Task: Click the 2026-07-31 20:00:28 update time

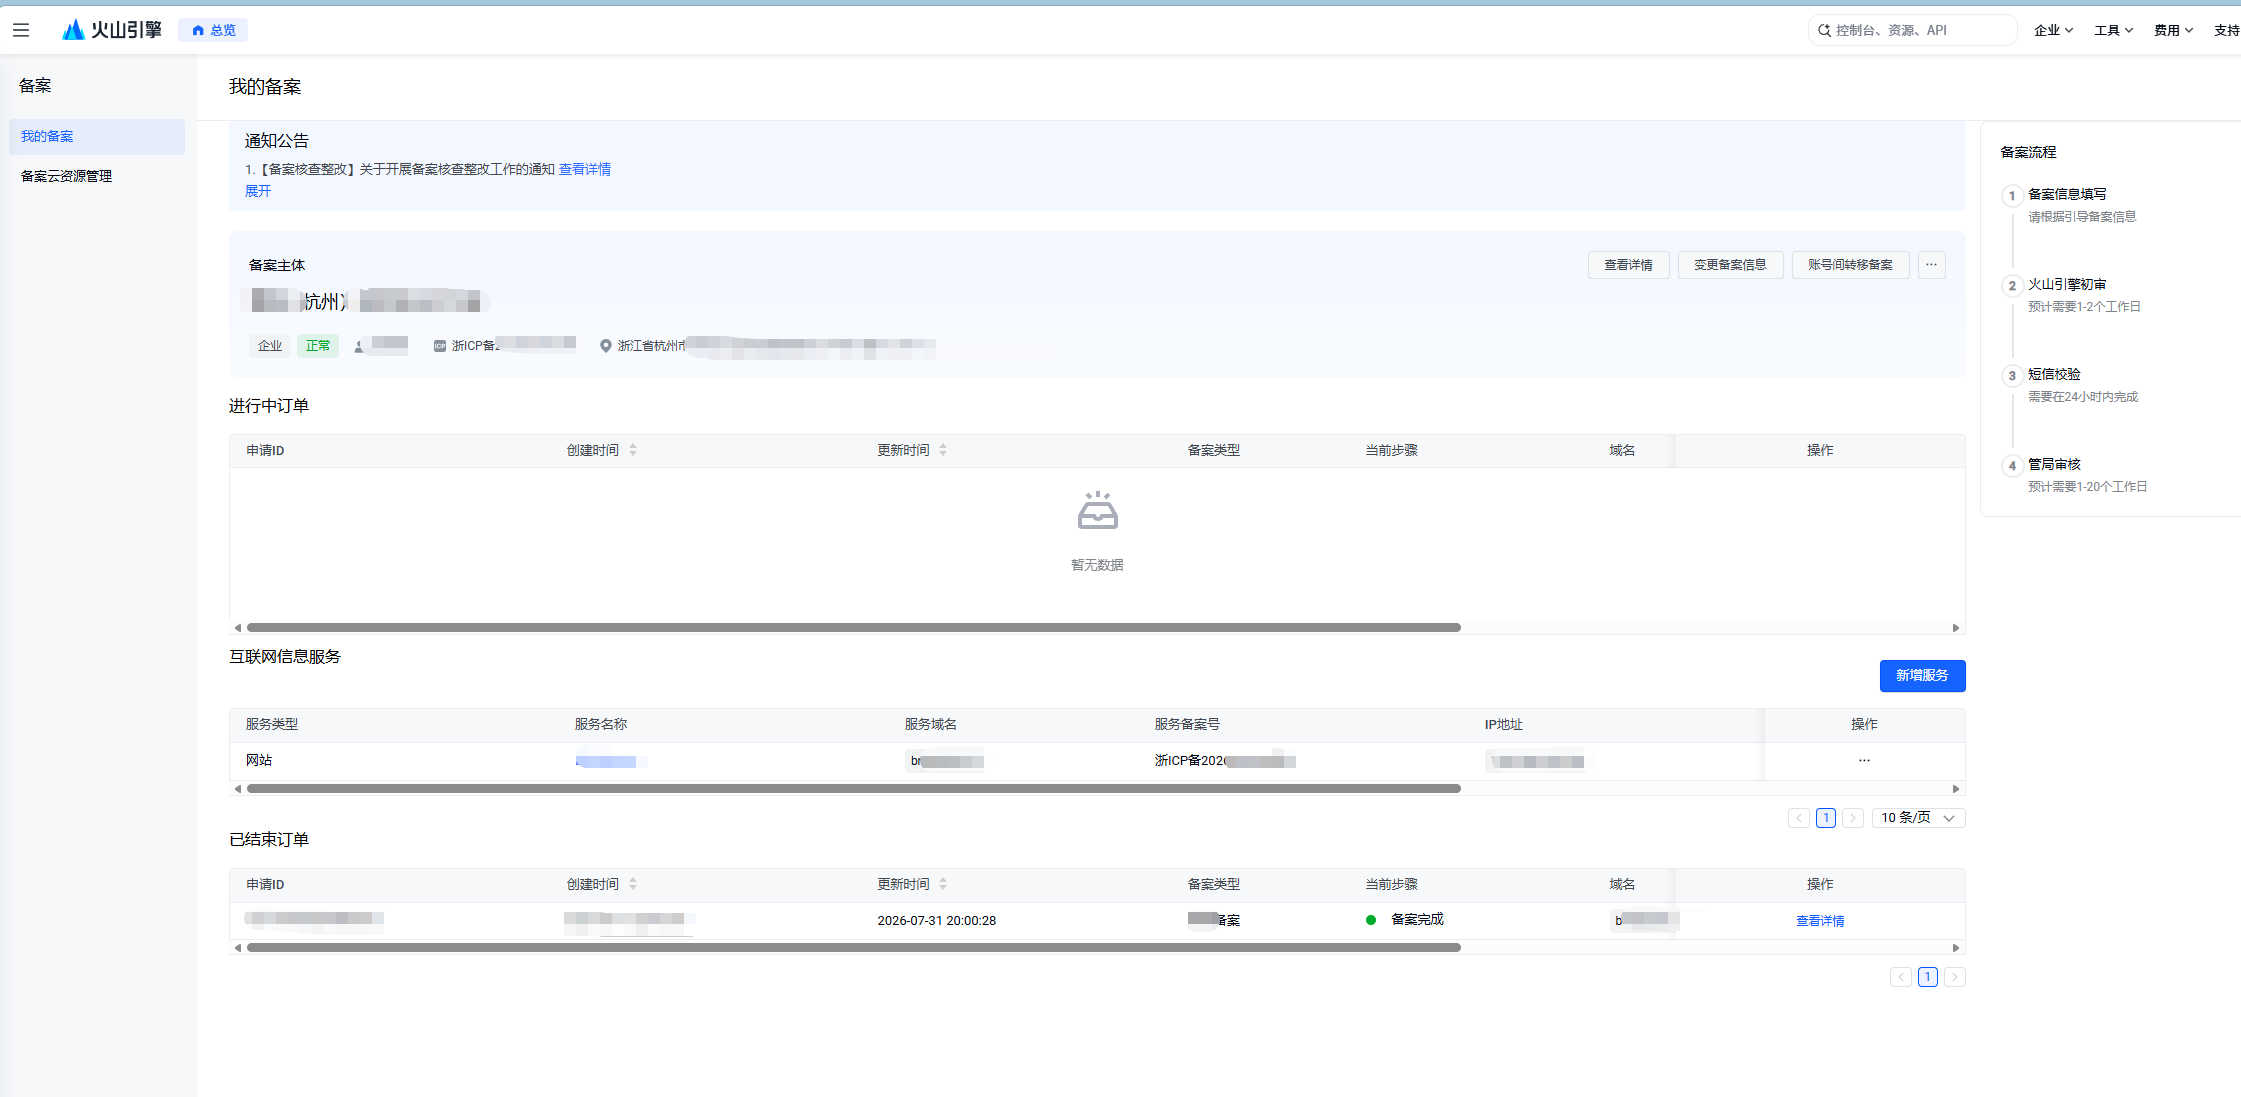Action: point(936,921)
